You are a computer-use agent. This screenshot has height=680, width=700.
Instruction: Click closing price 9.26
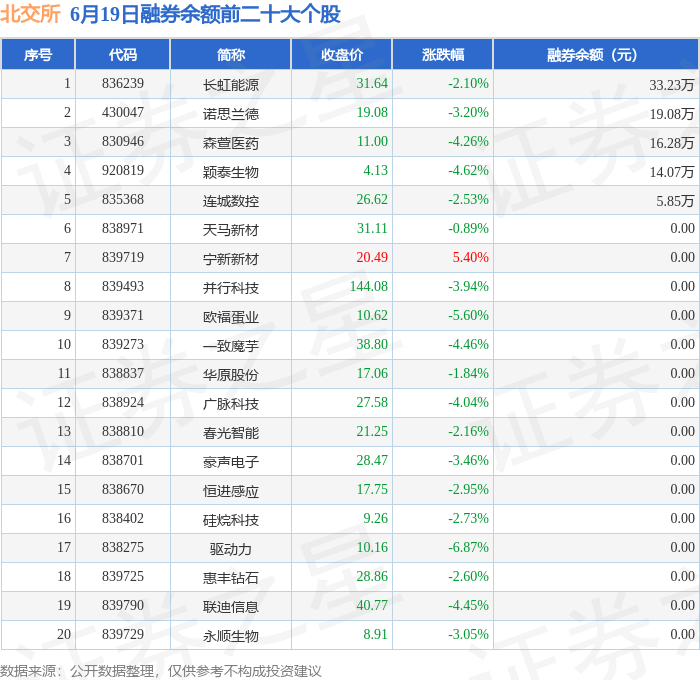point(375,519)
